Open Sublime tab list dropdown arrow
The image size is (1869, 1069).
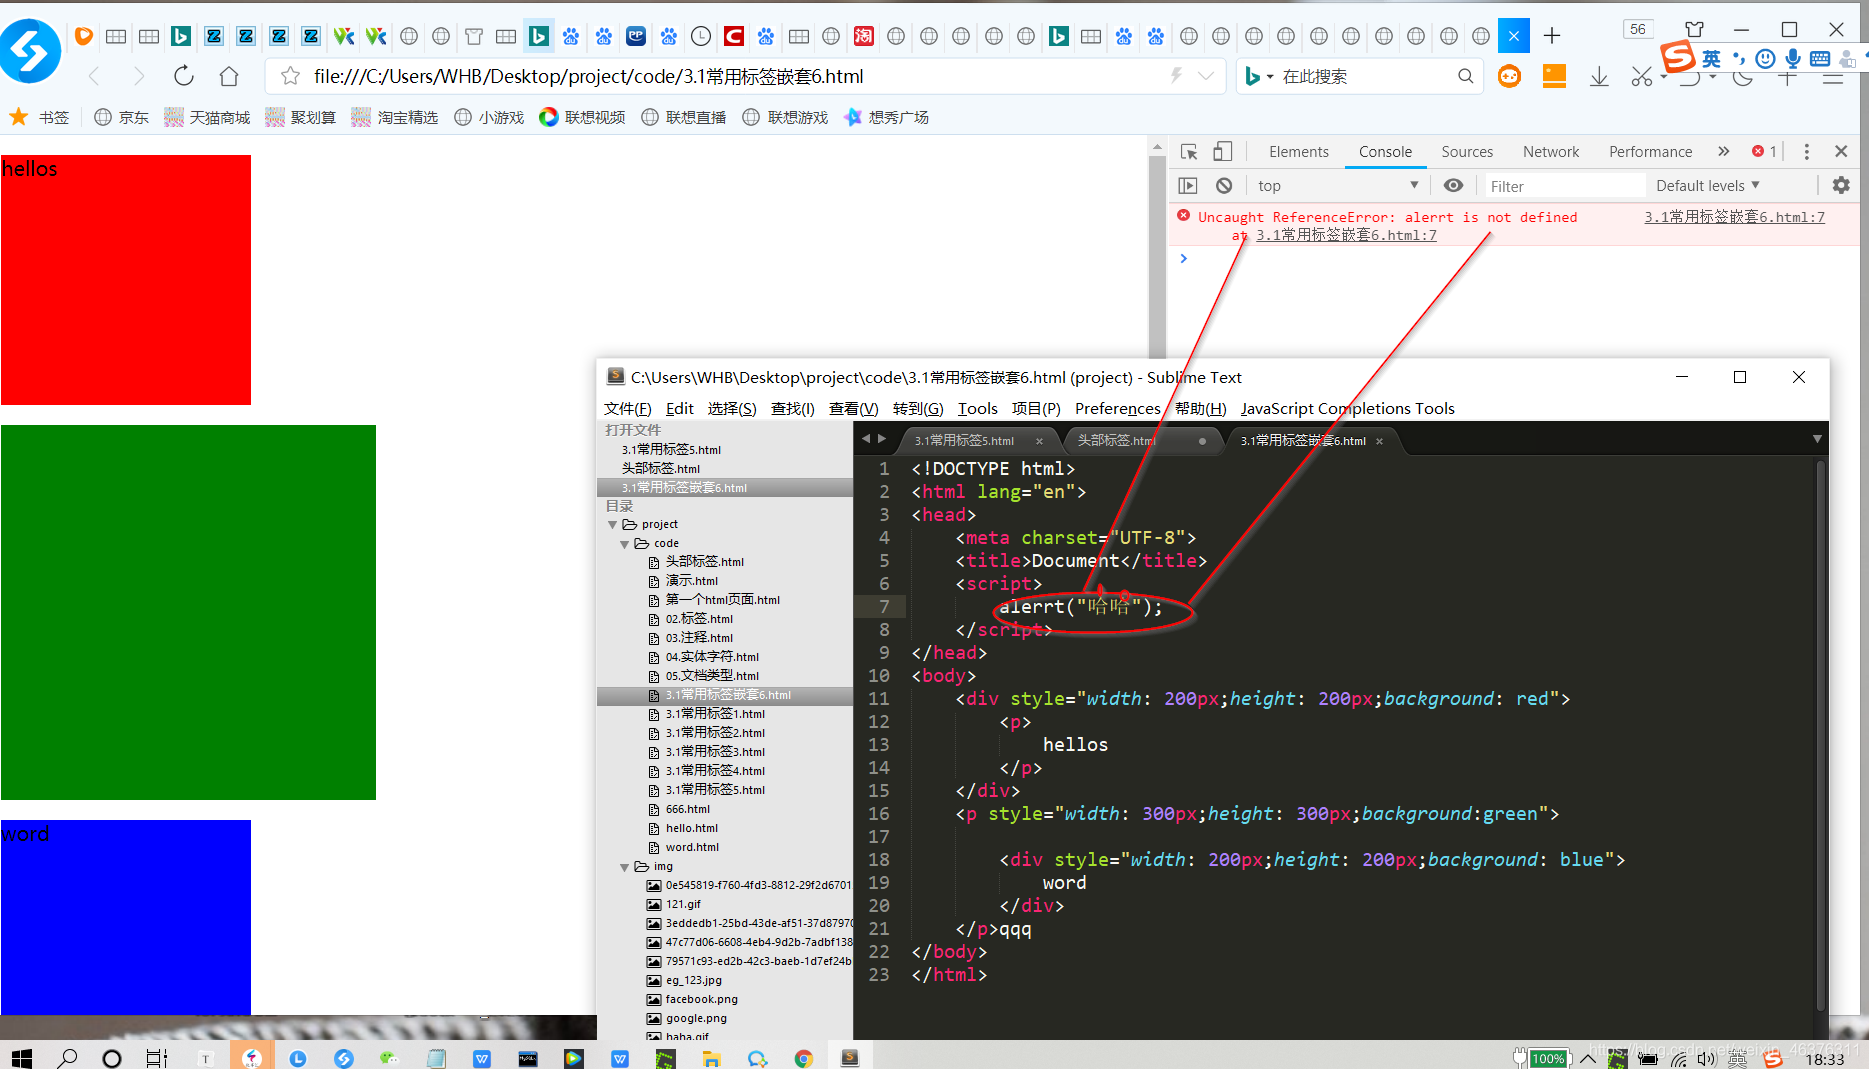(1817, 439)
